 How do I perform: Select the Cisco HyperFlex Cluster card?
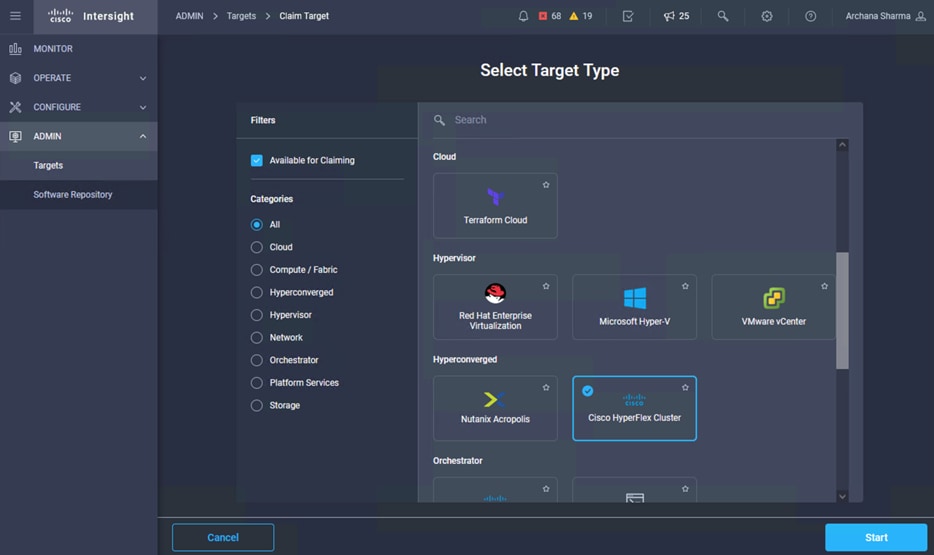(x=634, y=408)
